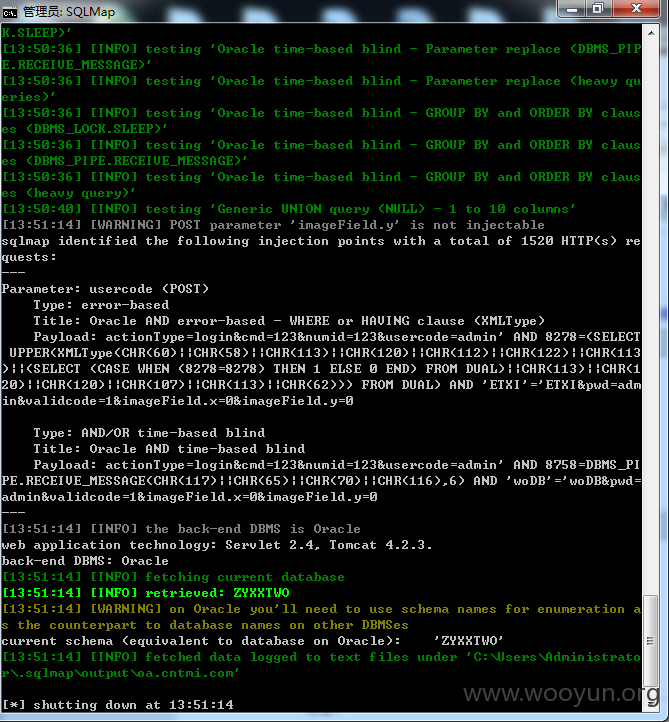
Task: Click the vertical scrollbar thumb
Action: [650, 641]
